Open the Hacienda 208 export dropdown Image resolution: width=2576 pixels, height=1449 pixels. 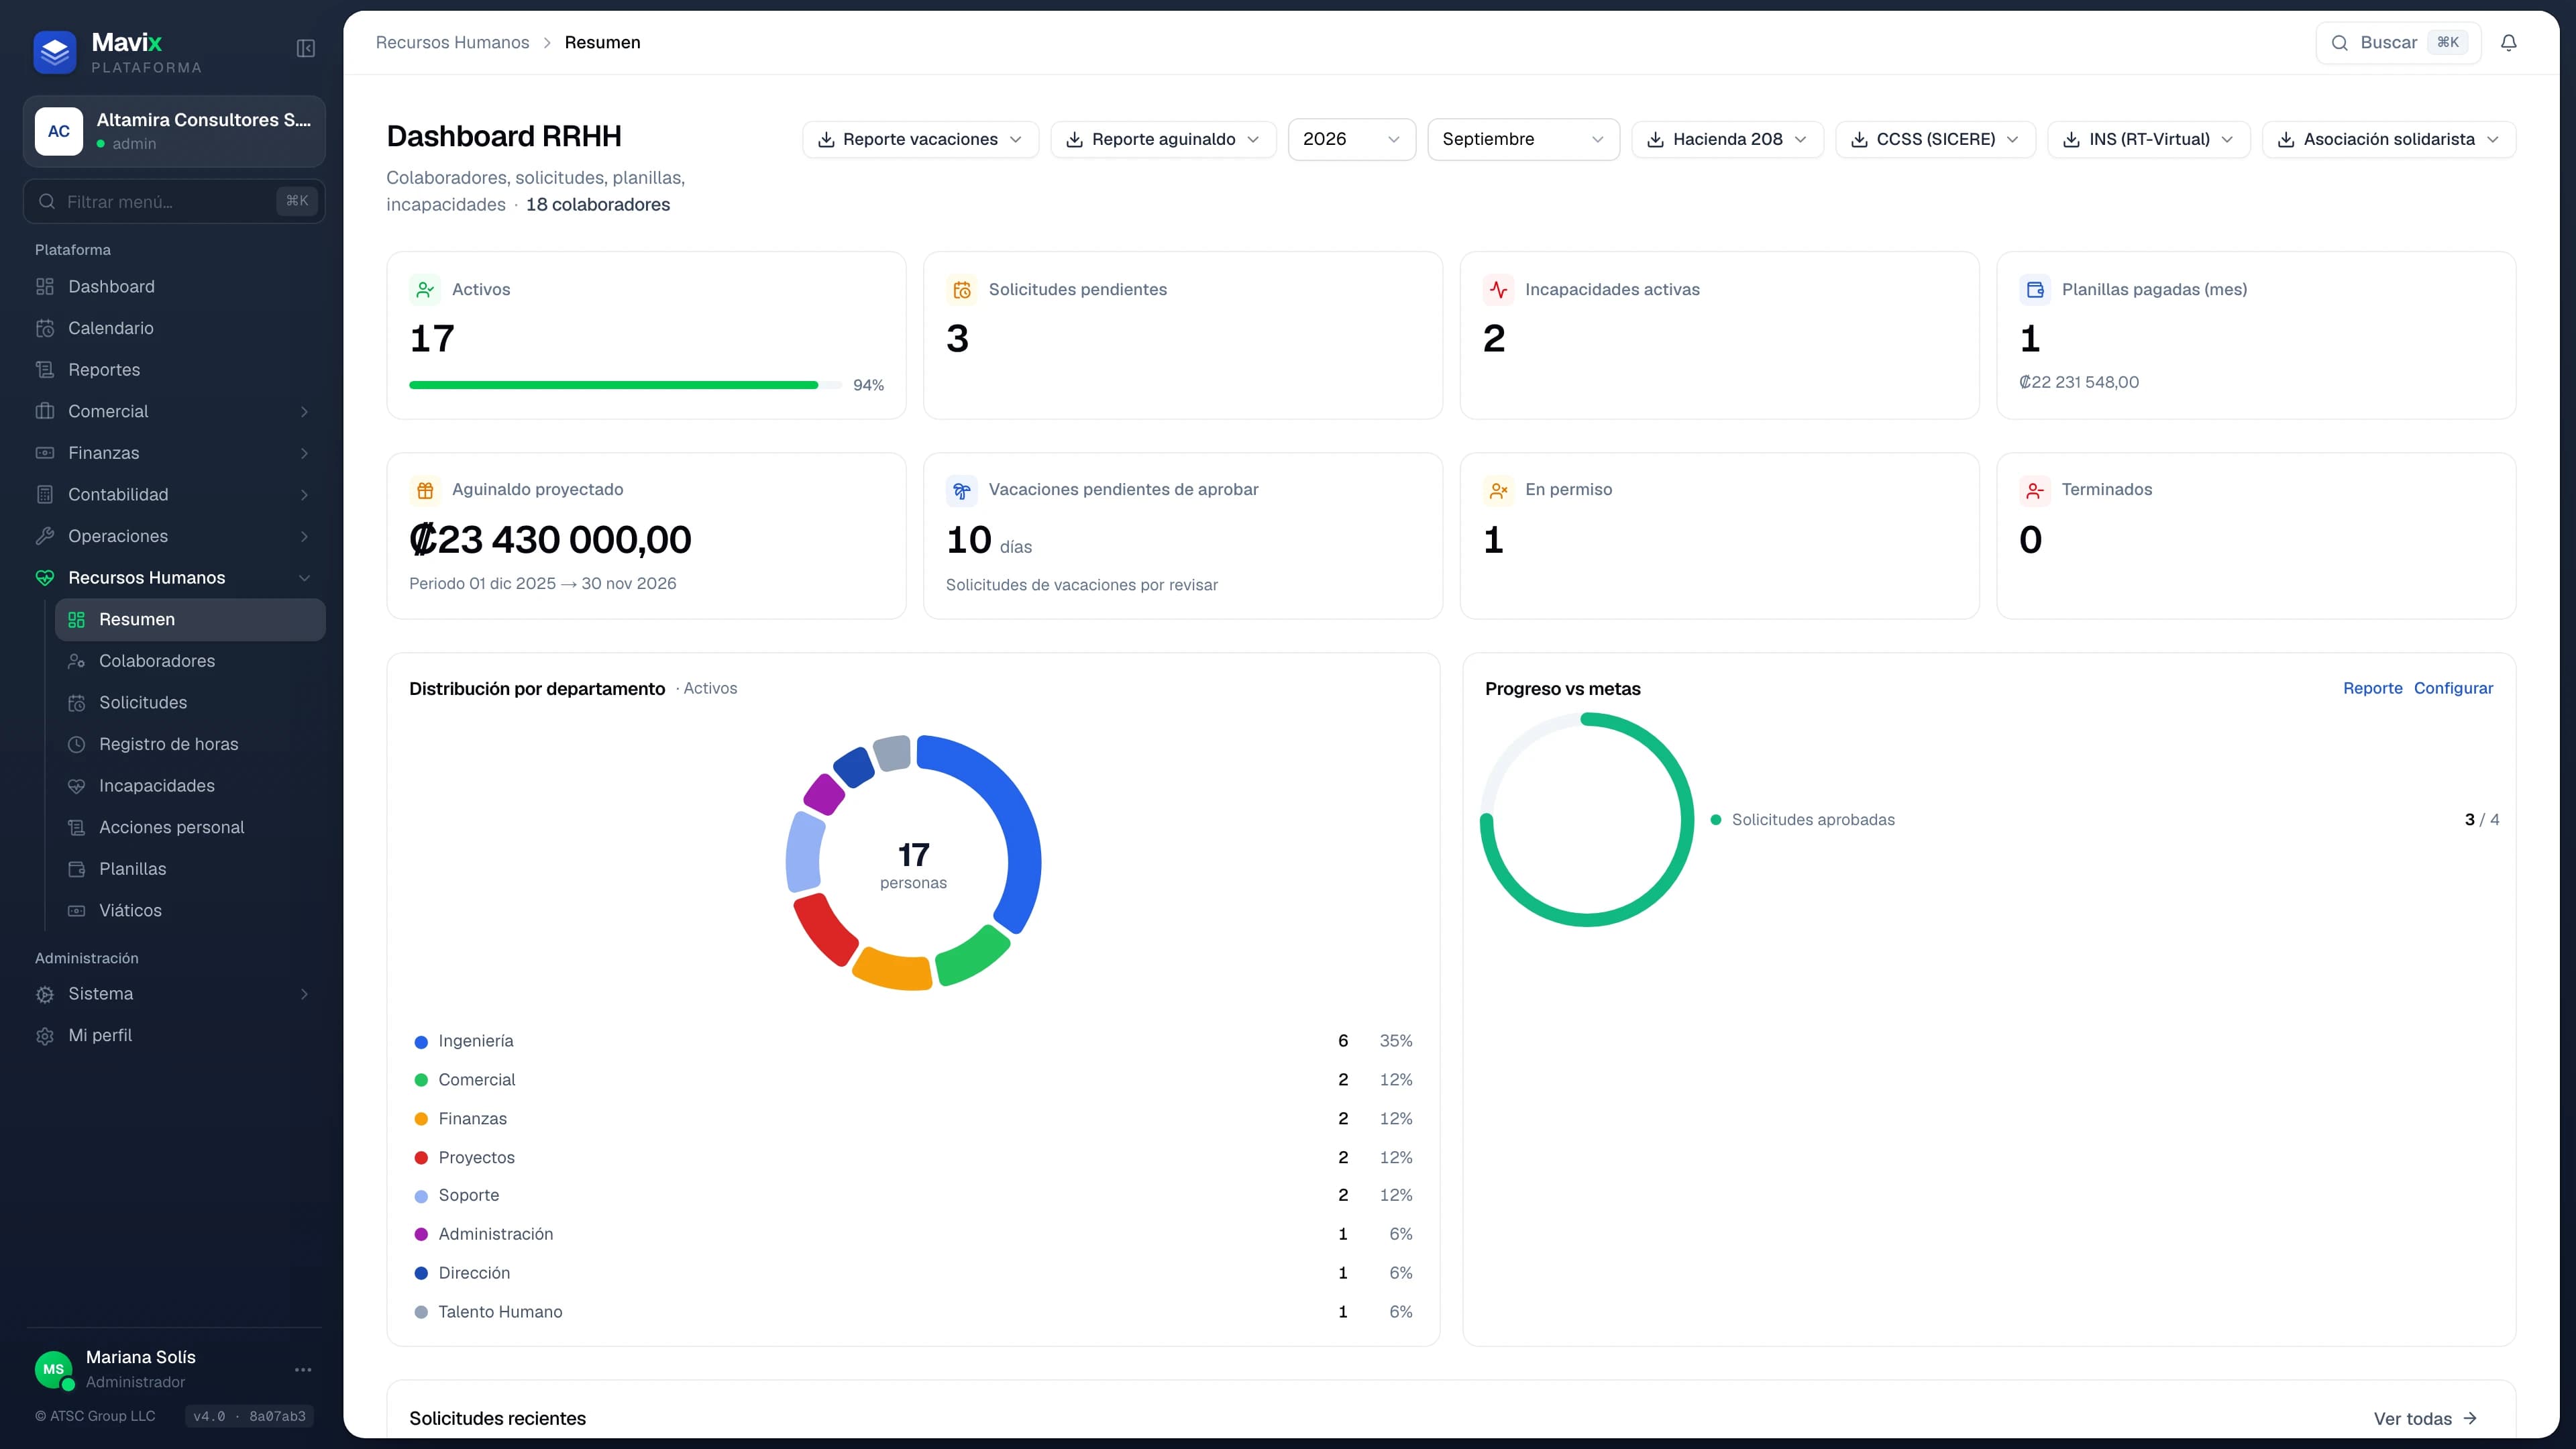point(1727,139)
